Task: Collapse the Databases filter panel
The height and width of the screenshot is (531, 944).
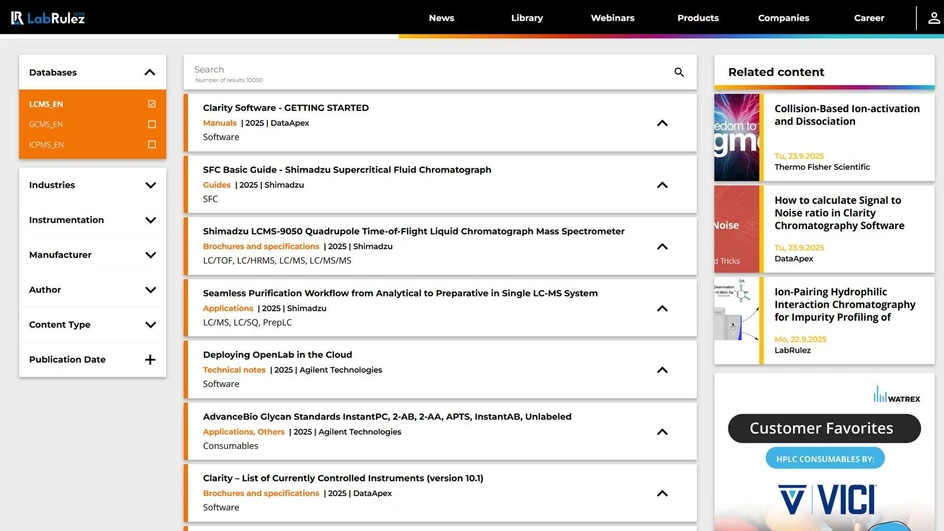Action: coord(150,72)
